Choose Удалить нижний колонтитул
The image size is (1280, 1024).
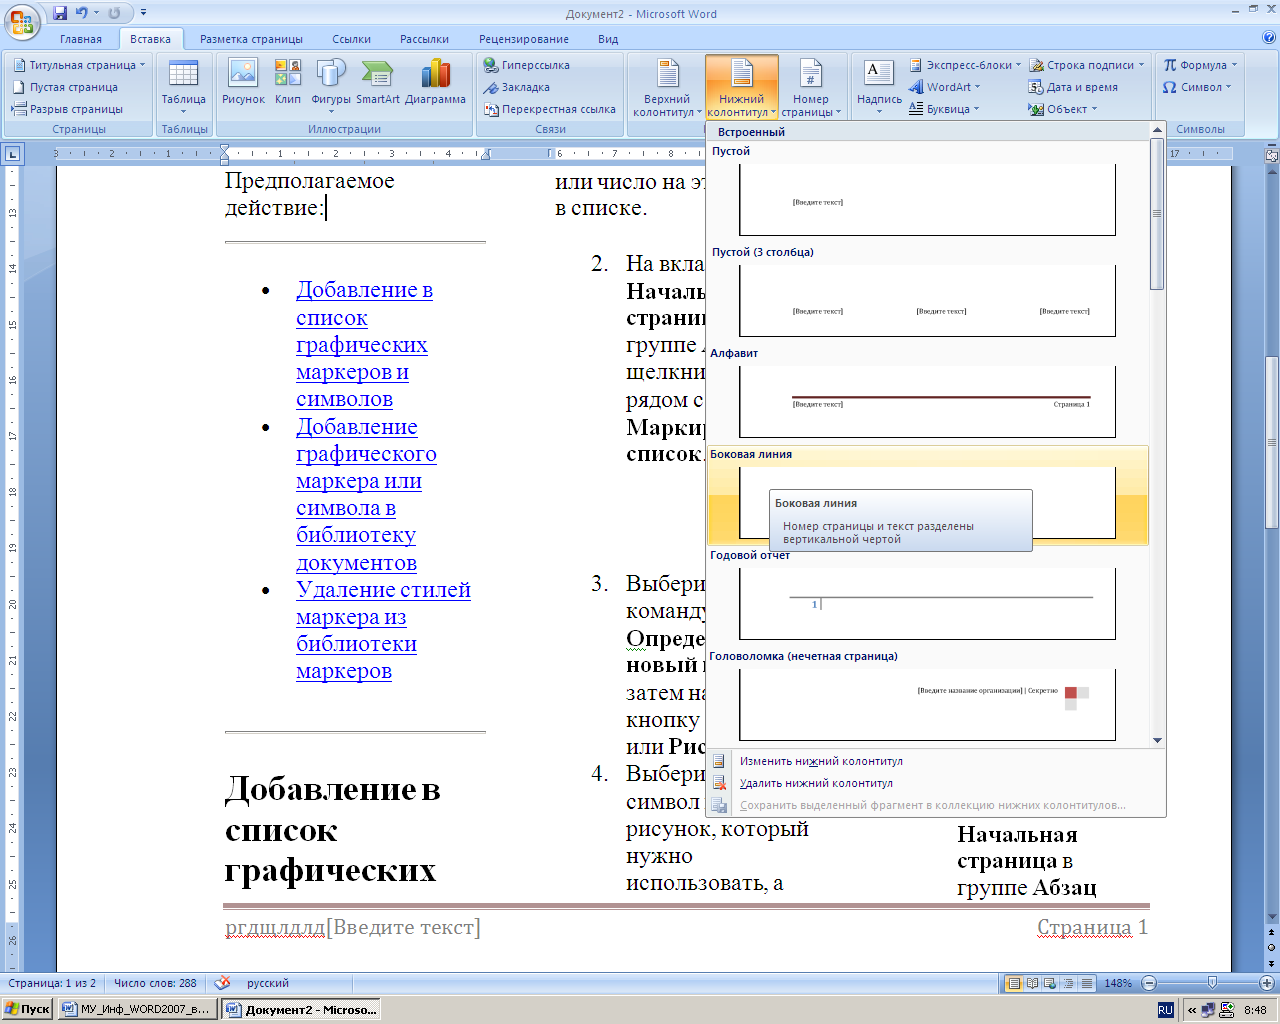click(816, 783)
